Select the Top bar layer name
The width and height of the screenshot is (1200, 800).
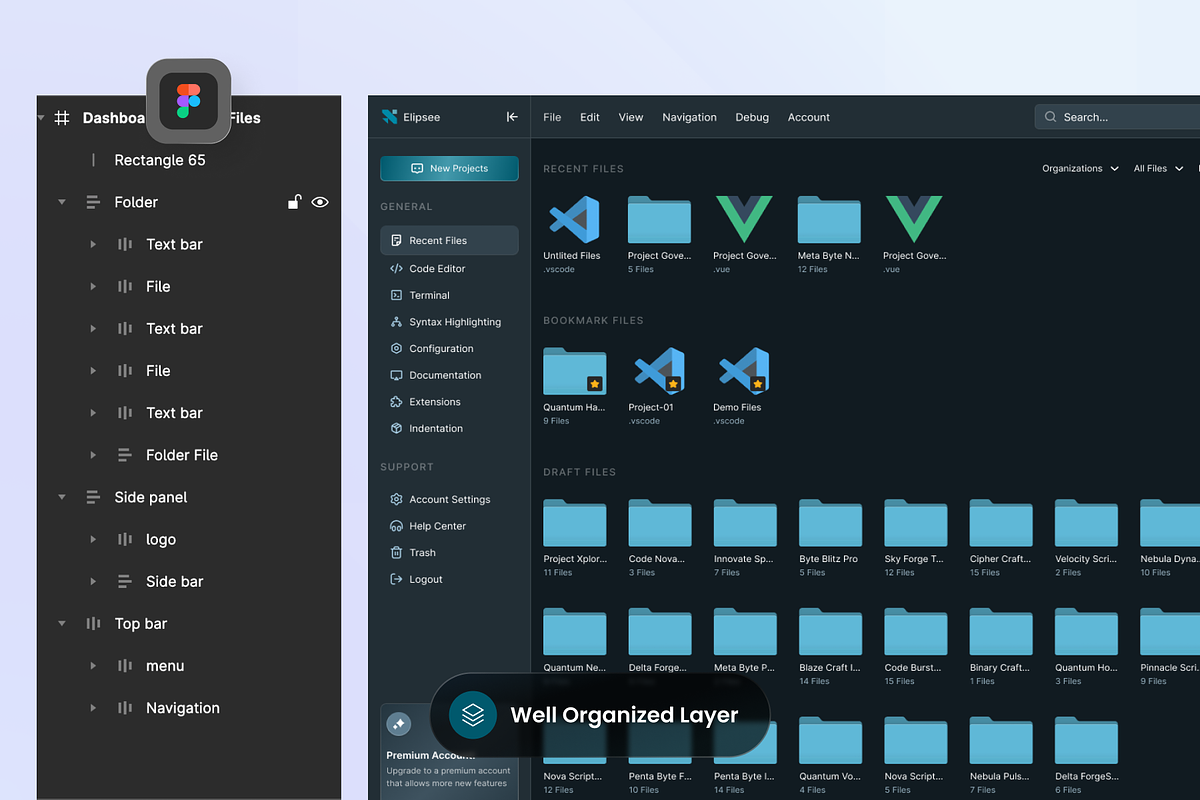coord(141,623)
